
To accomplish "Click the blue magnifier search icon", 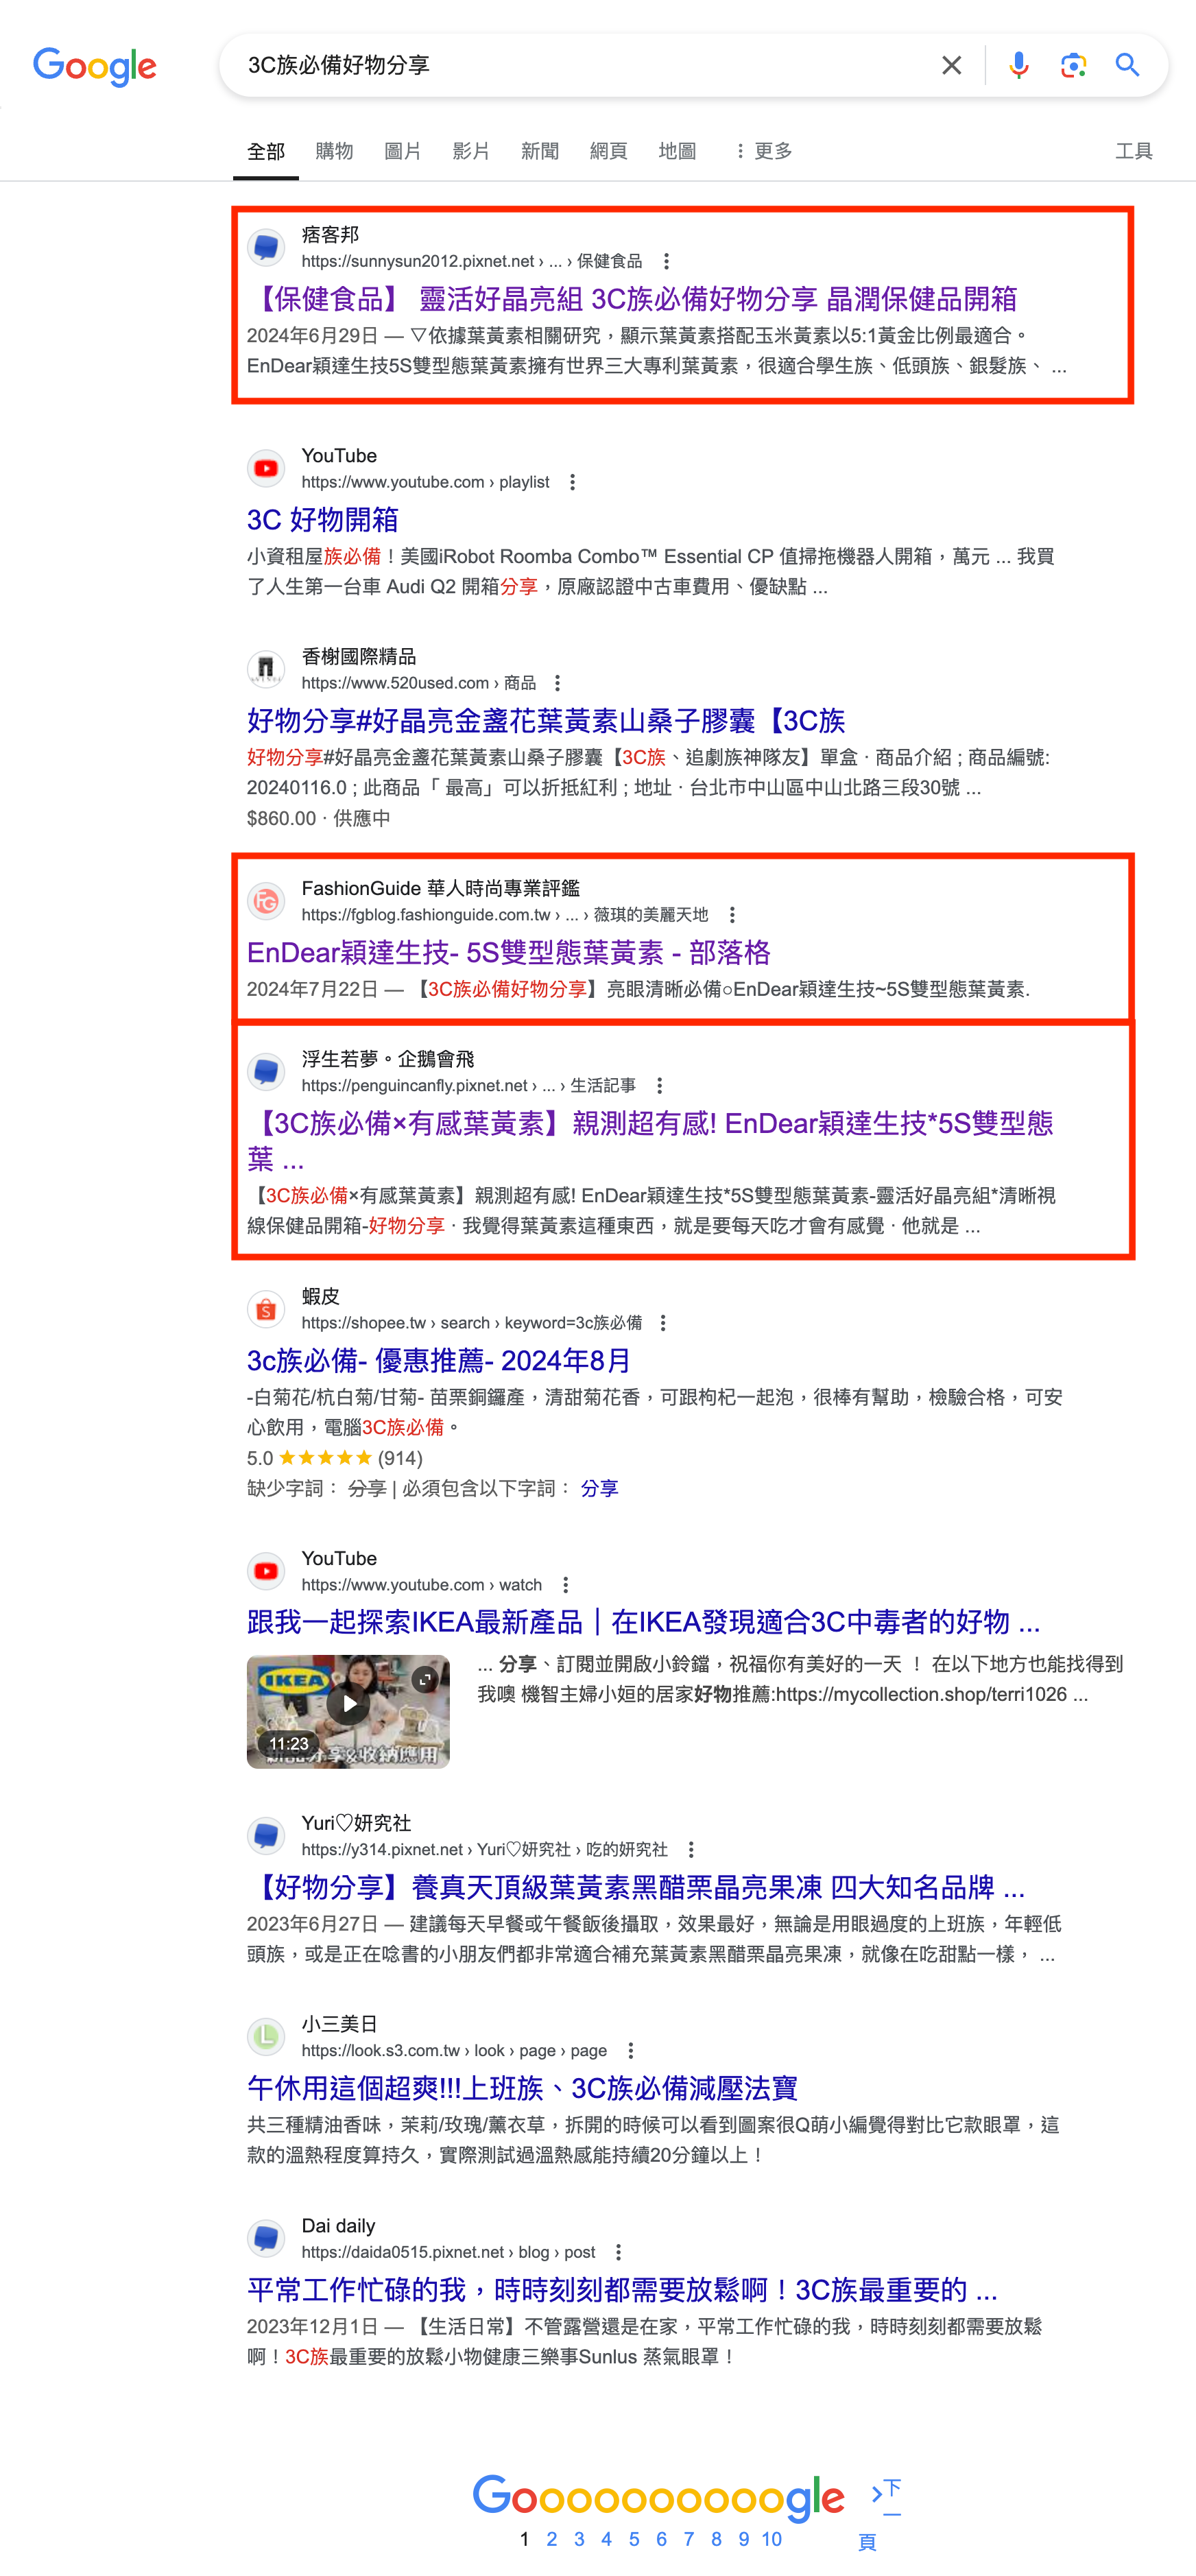I will point(1127,66).
